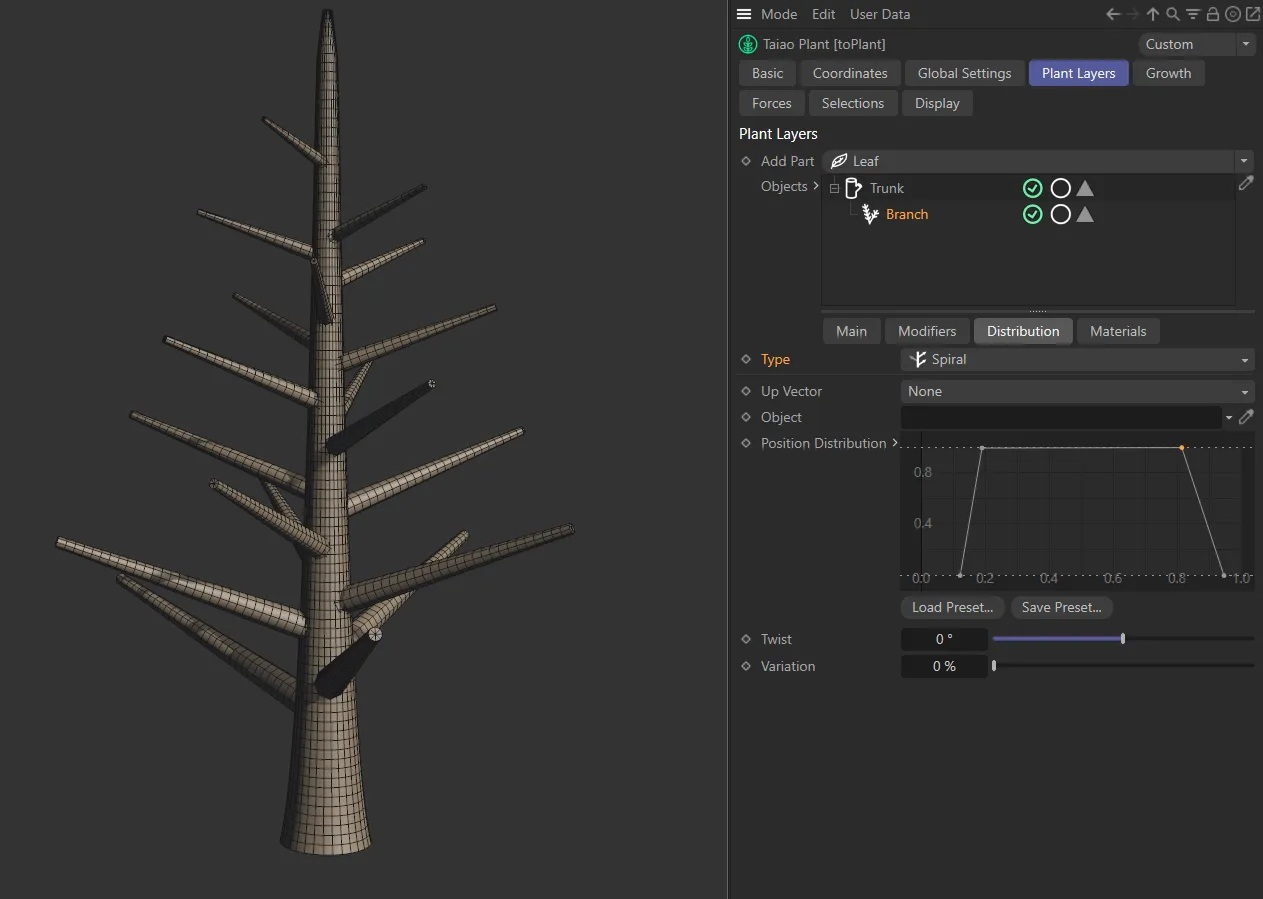Click the eyedropper beside the Object field

tap(1246, 417)
